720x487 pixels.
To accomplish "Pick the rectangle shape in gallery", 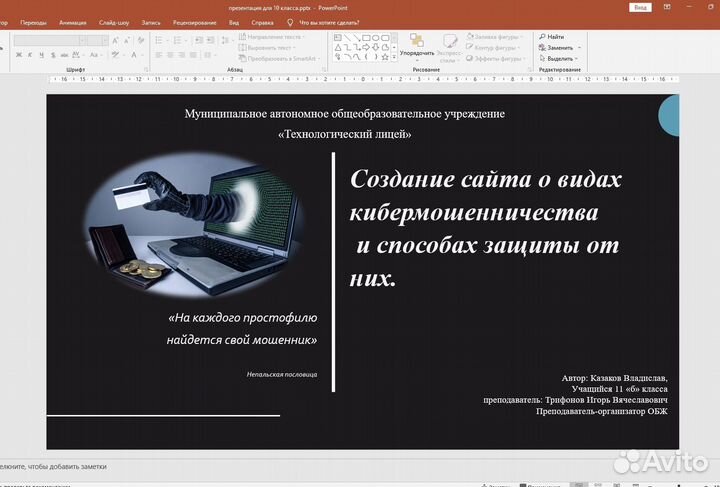I will coord(366,38).
